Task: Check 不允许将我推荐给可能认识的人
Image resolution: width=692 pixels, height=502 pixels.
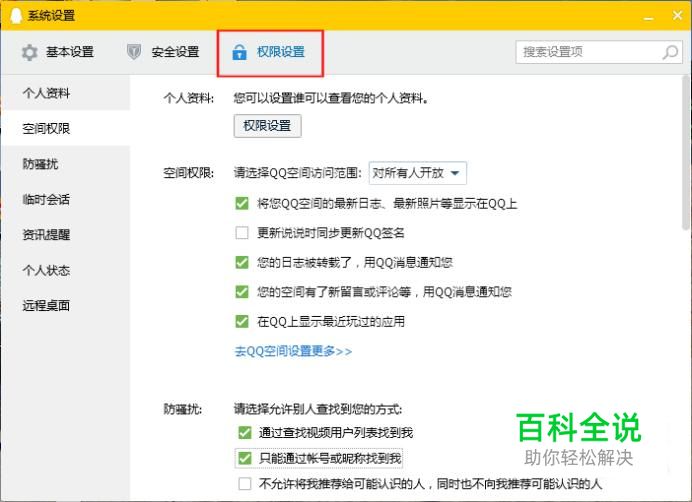Action: (244, 483)
